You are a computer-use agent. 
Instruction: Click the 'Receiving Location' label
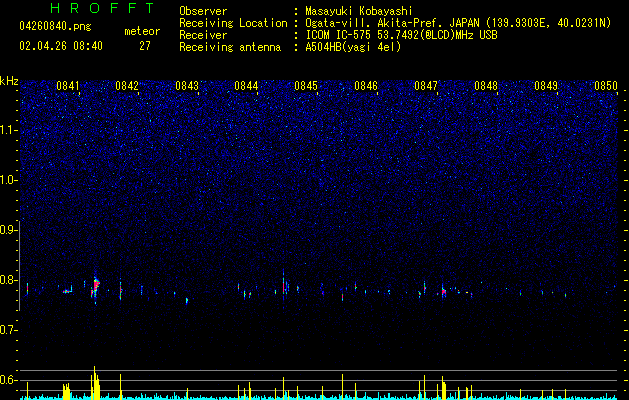pyautogui.click(x=233, y=23)
